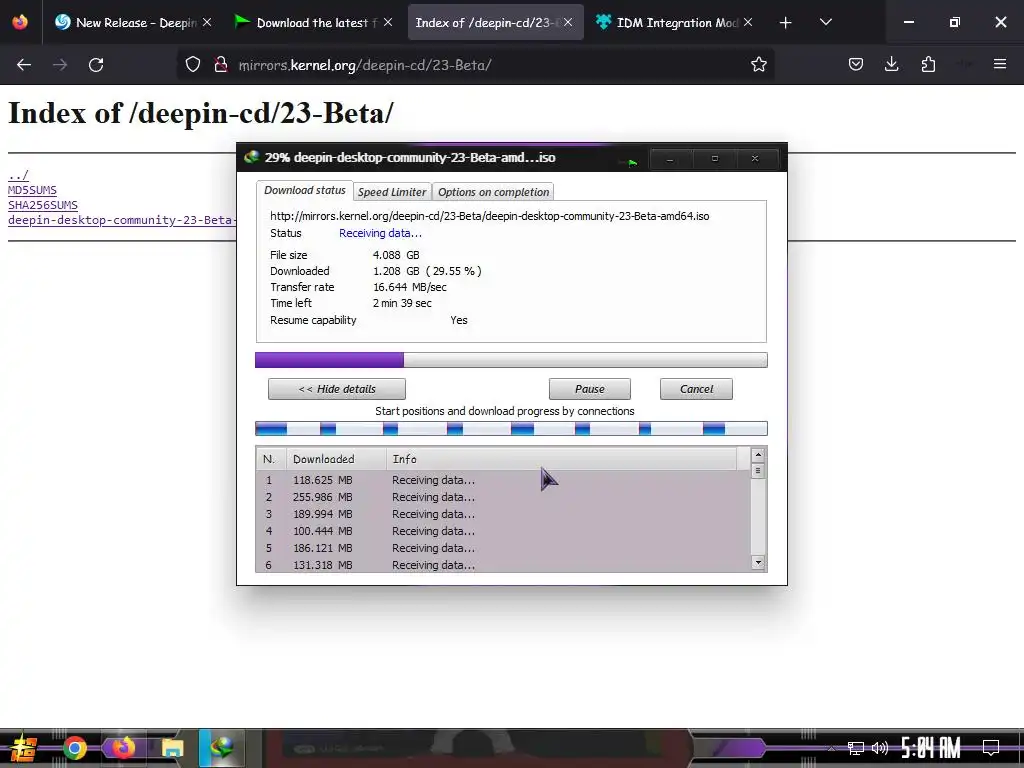The height and width of the screenshot is (768, 1024).
Task: Click connection list scrollbar down arrow
Action: pyautogui.click(x=758, y=562)
